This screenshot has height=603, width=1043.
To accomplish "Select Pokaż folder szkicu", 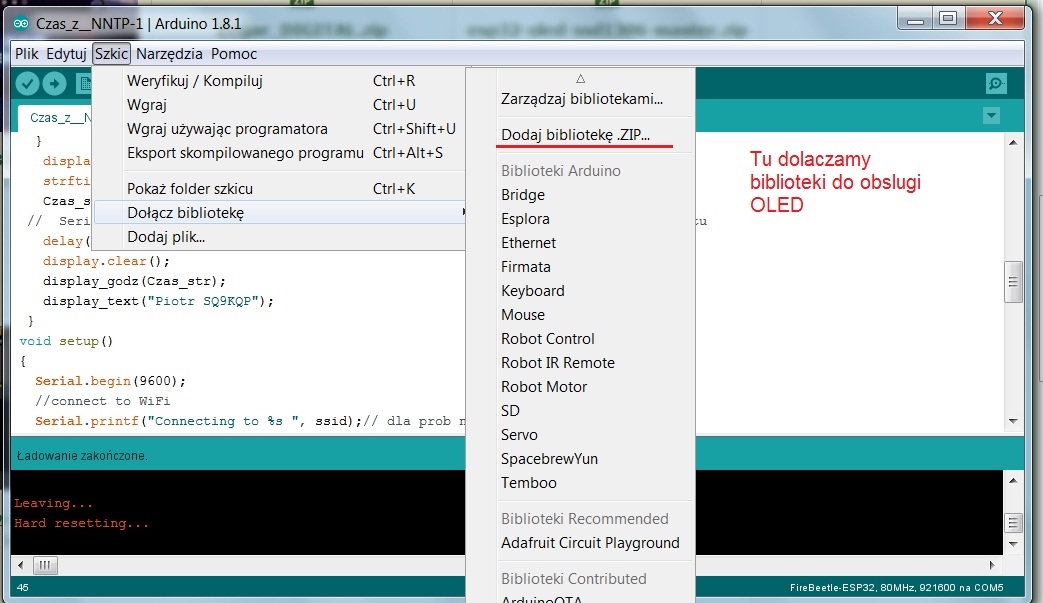I will click(x=279, y=188).
